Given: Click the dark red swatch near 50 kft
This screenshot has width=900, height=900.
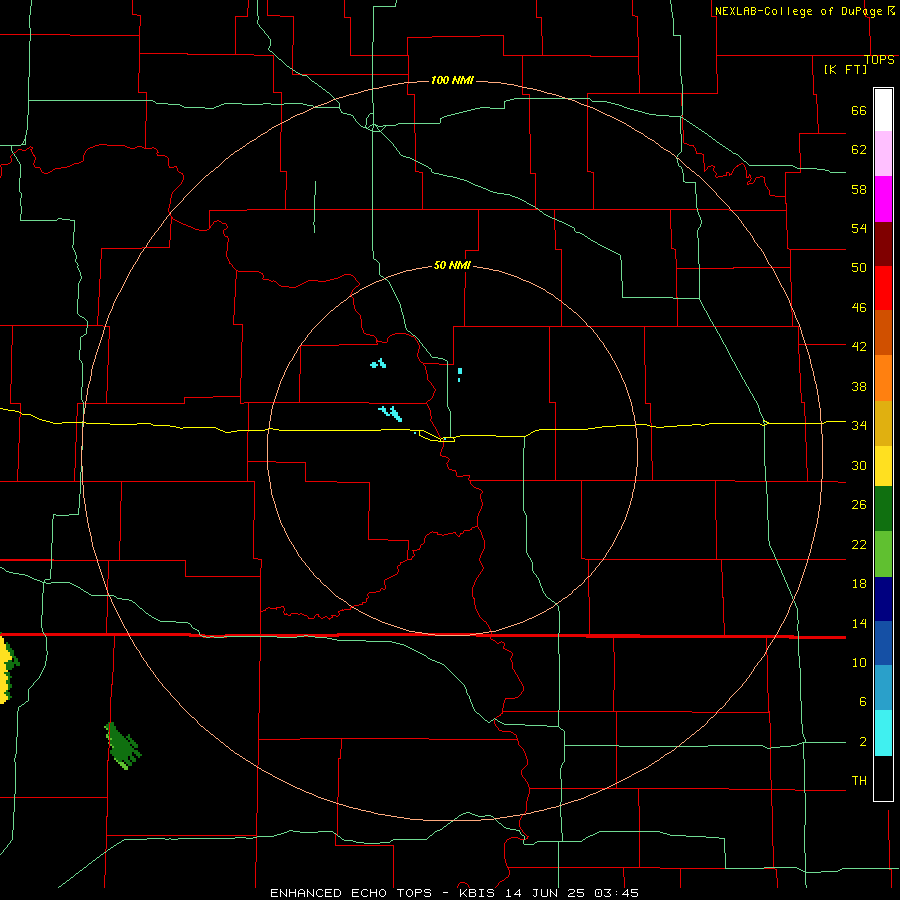Looking at the screenshot, I should (883, 244).
